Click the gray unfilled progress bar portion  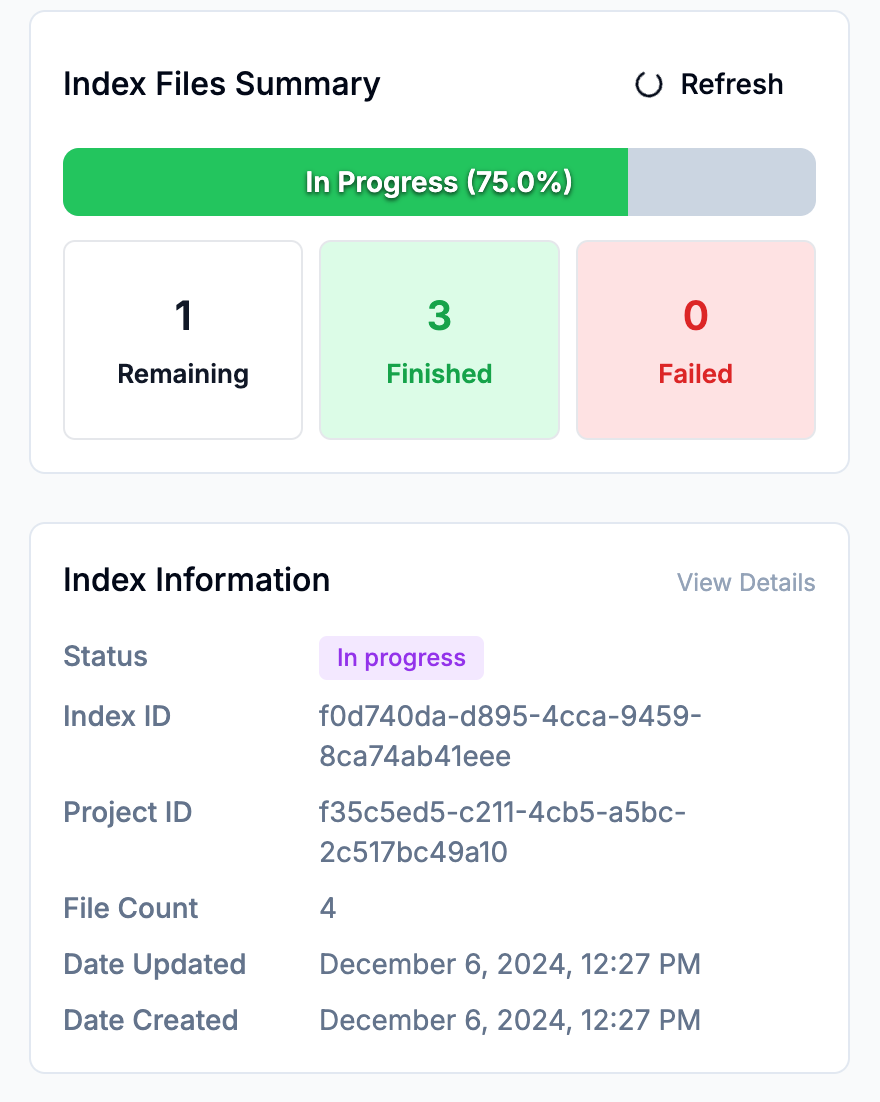coord(721,182)
